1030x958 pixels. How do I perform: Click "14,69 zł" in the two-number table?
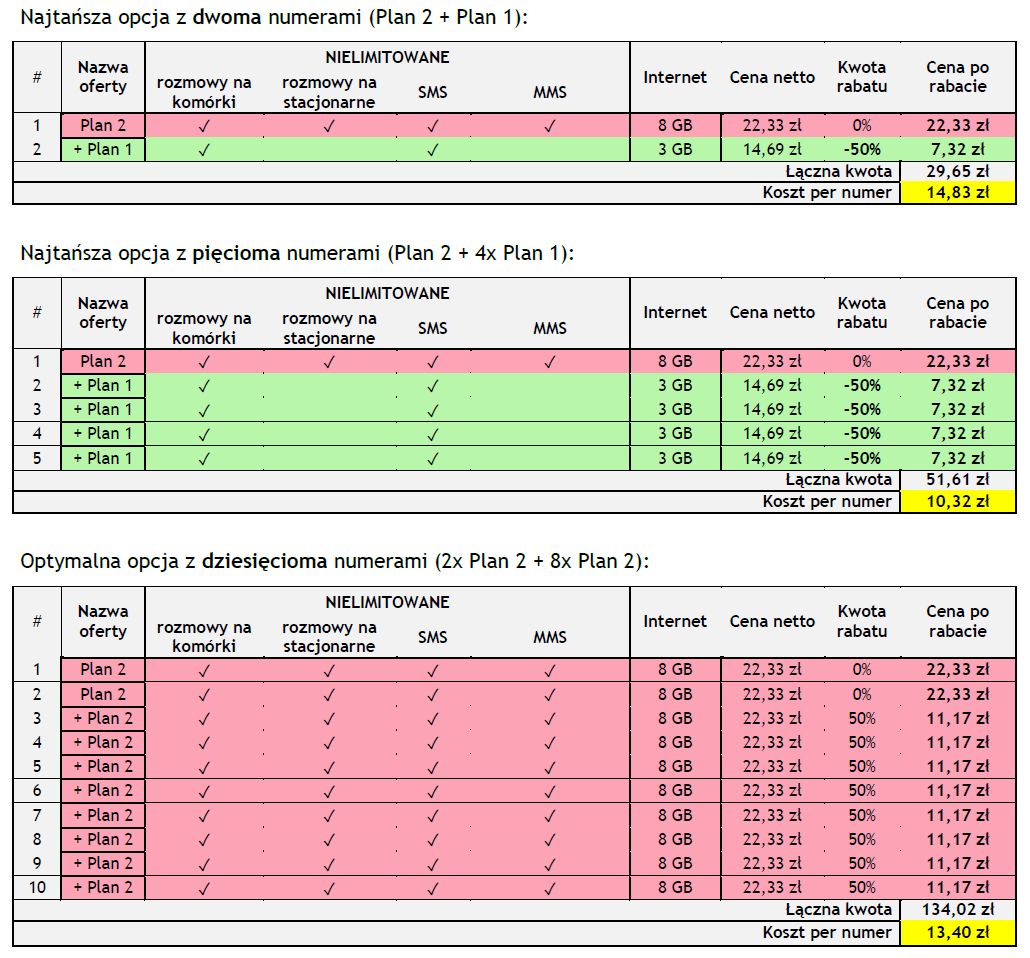pyautogui.click(x=772, y=149)
